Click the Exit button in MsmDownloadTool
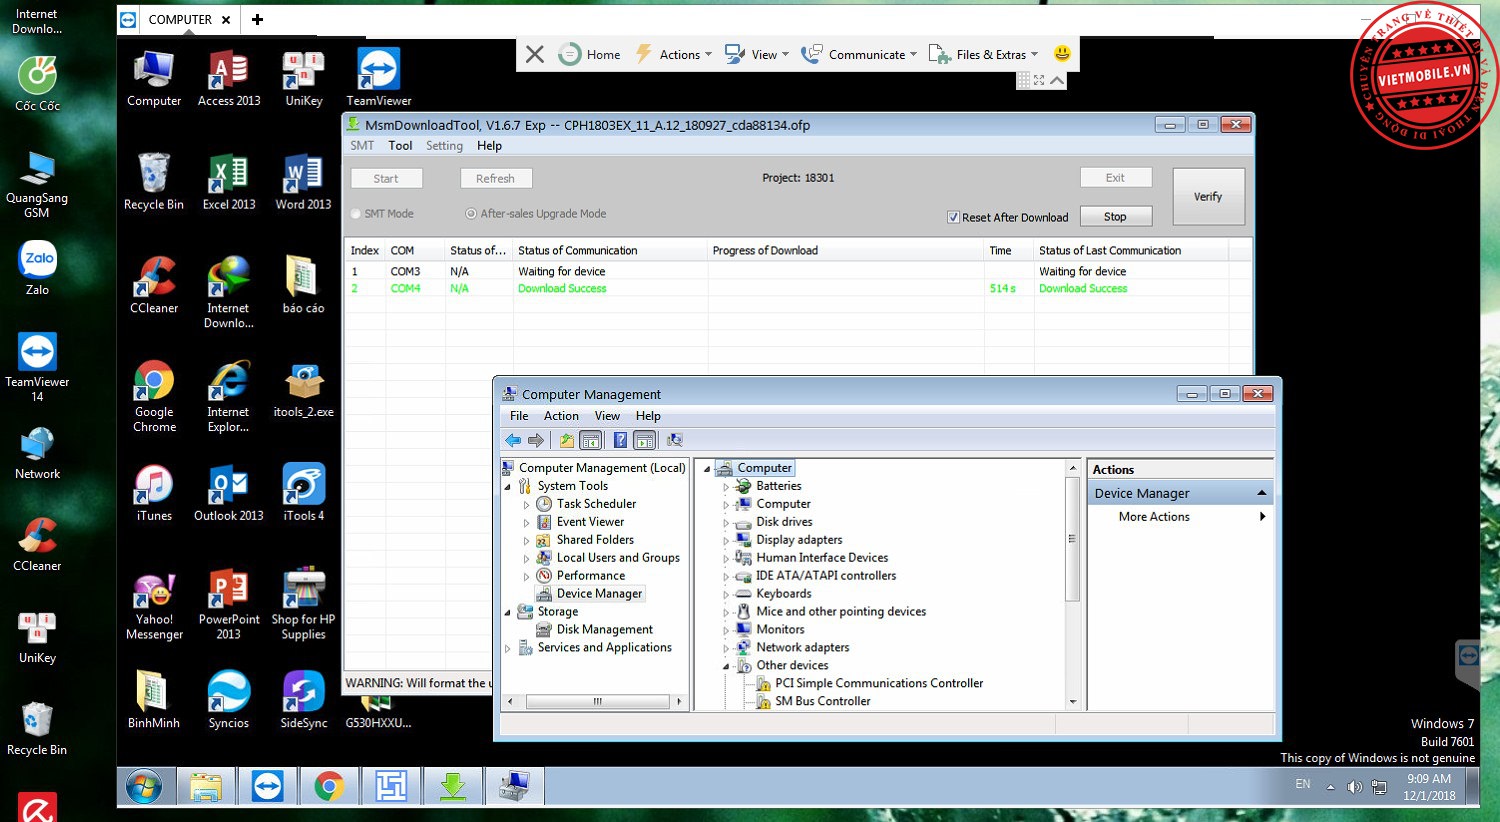Viewport: 1500px width, 822px height. click(1115, 178)
